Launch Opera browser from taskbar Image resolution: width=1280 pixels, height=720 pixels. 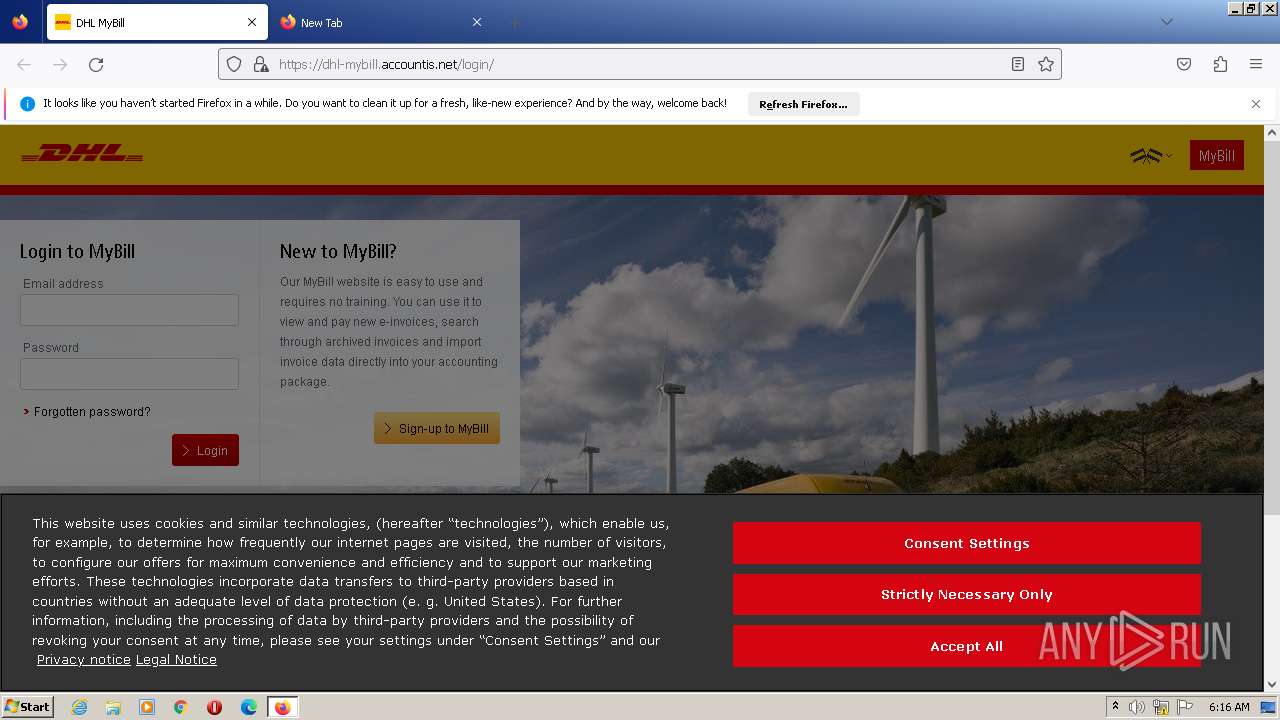(x=215, y=707)
